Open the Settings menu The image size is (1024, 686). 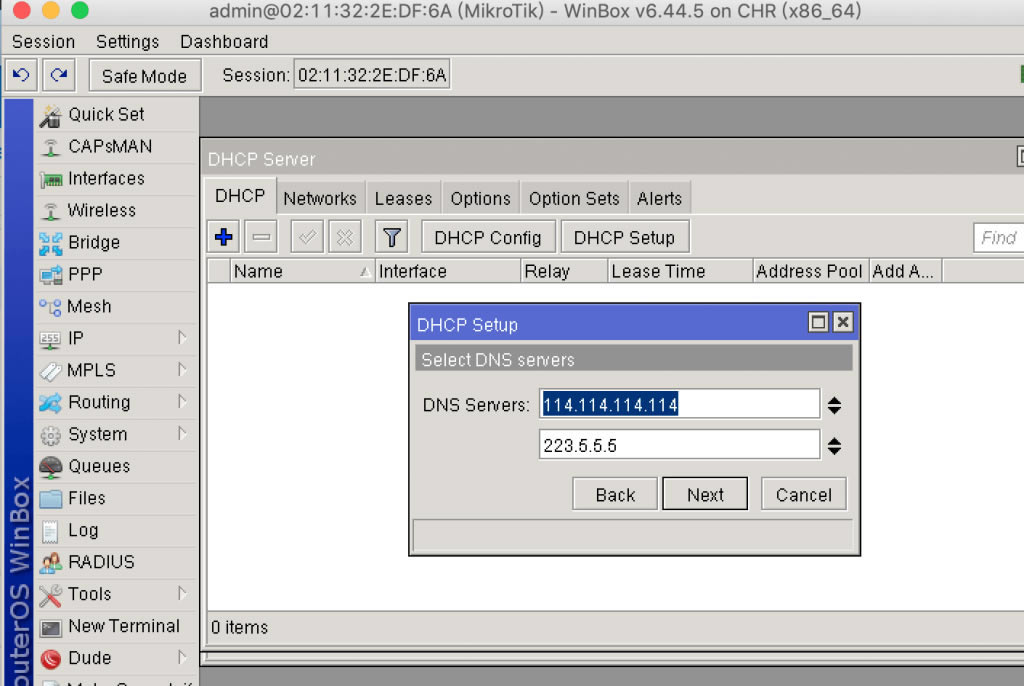(x=127, y=41)
